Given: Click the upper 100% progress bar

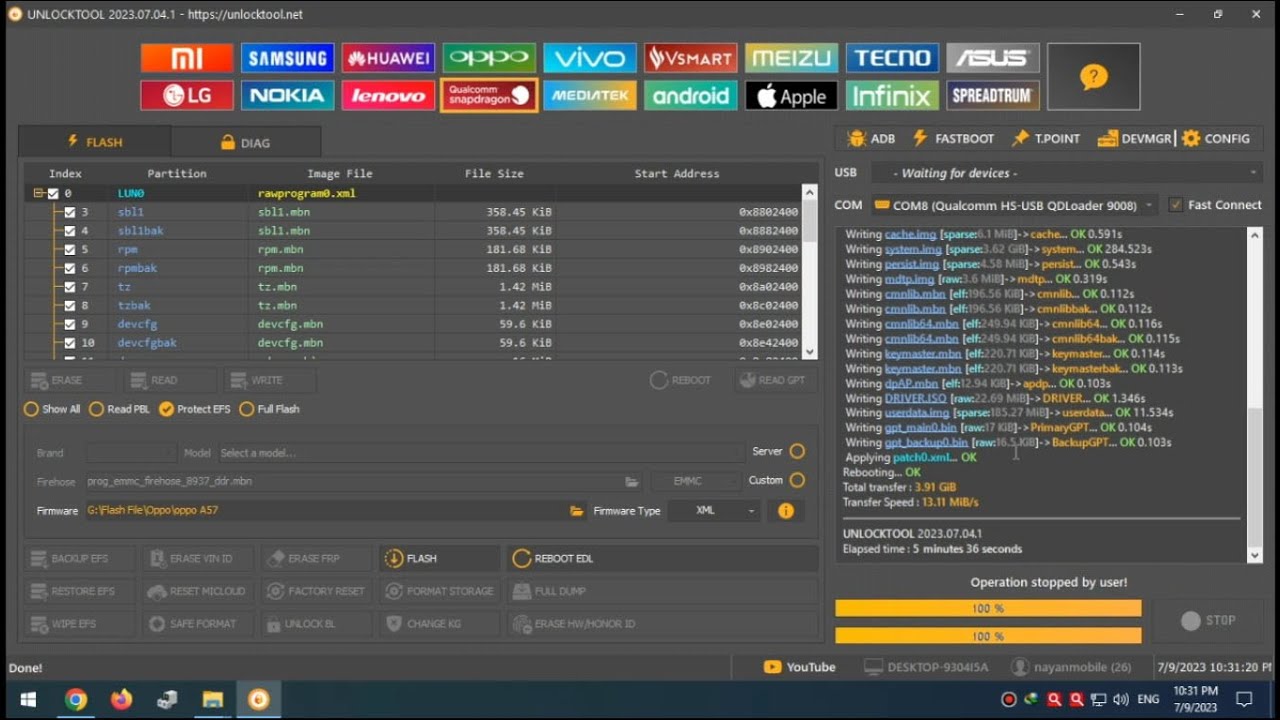Looking at the screenshot, I should click(x=988, y=608).
